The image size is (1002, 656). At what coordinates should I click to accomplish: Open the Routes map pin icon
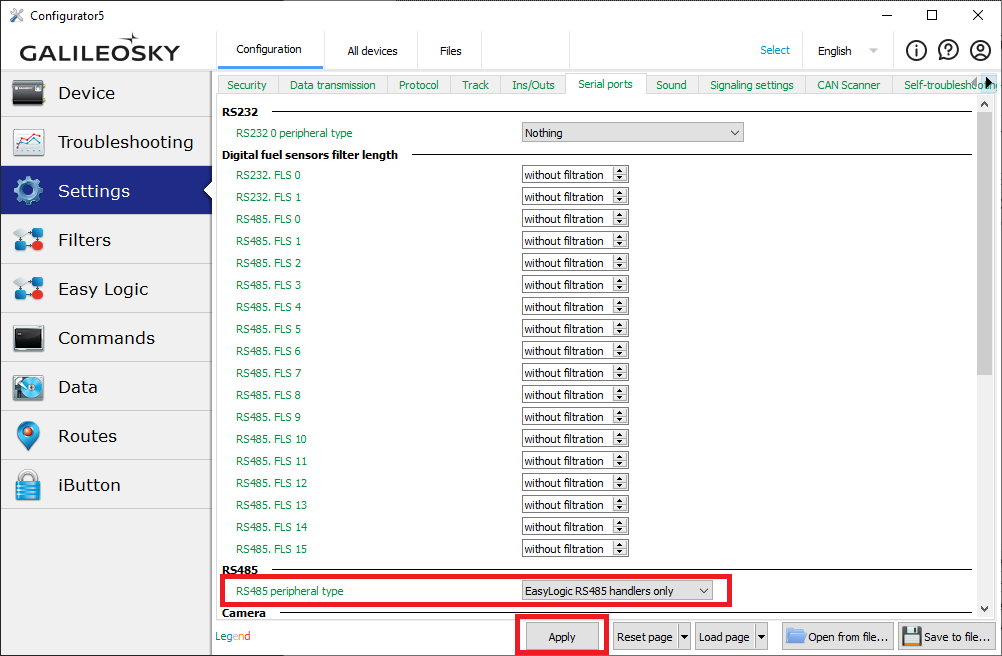(x=28, y=436)
